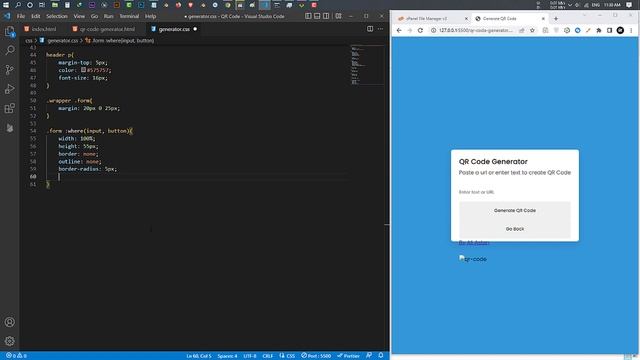Bookmark this page with the star icon

(532, 30)
